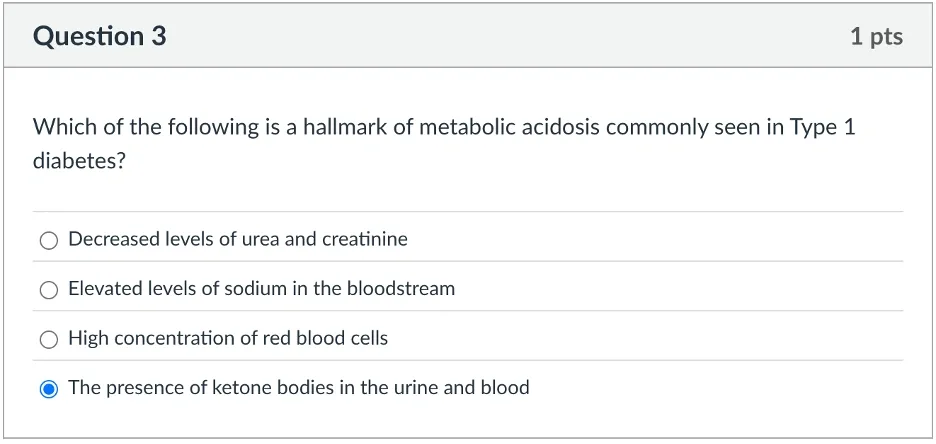Select the high red blood cells radio button
The height and width of the screenshot is (444, 936).
coord(49,340)
